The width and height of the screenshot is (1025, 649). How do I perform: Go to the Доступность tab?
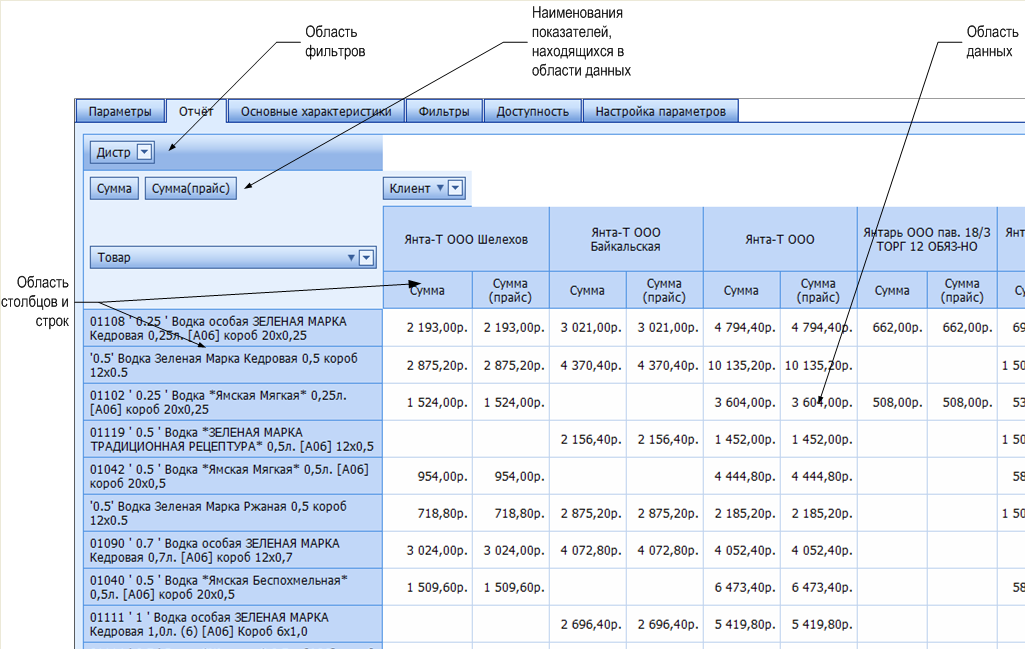(x=532, y=111)
